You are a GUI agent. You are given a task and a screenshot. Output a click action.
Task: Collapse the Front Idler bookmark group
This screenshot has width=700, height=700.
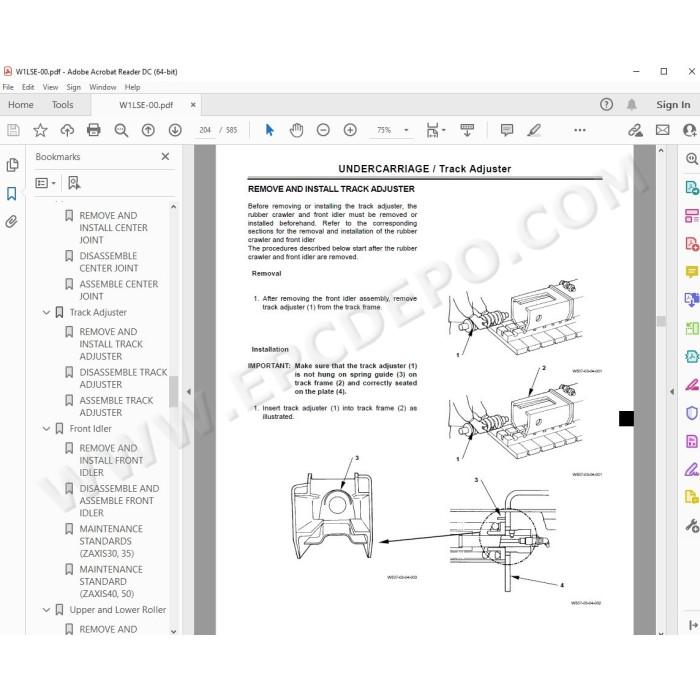[x=46, y=429]
